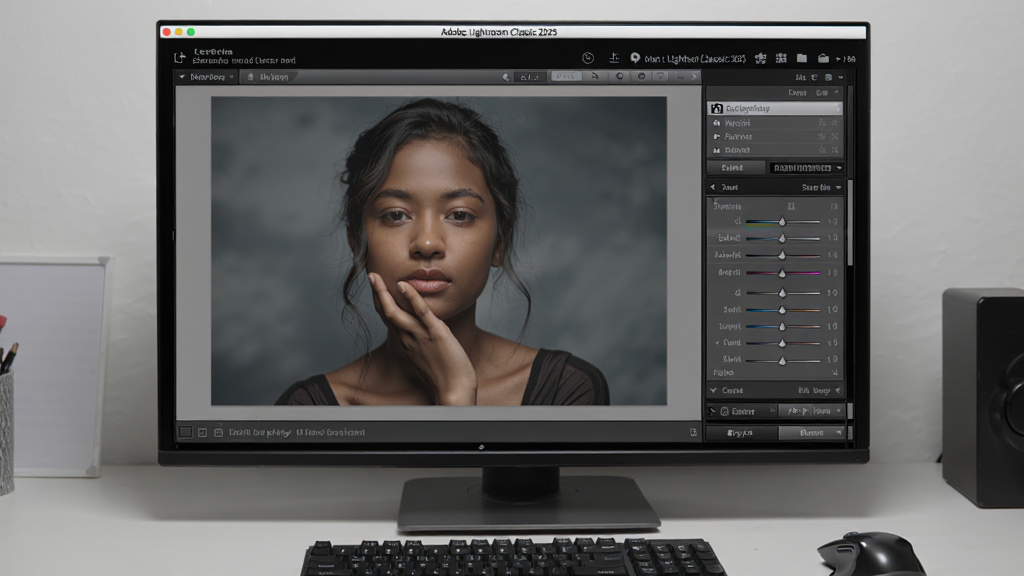Click the right arrow at the header's far end

click(839, 59)
